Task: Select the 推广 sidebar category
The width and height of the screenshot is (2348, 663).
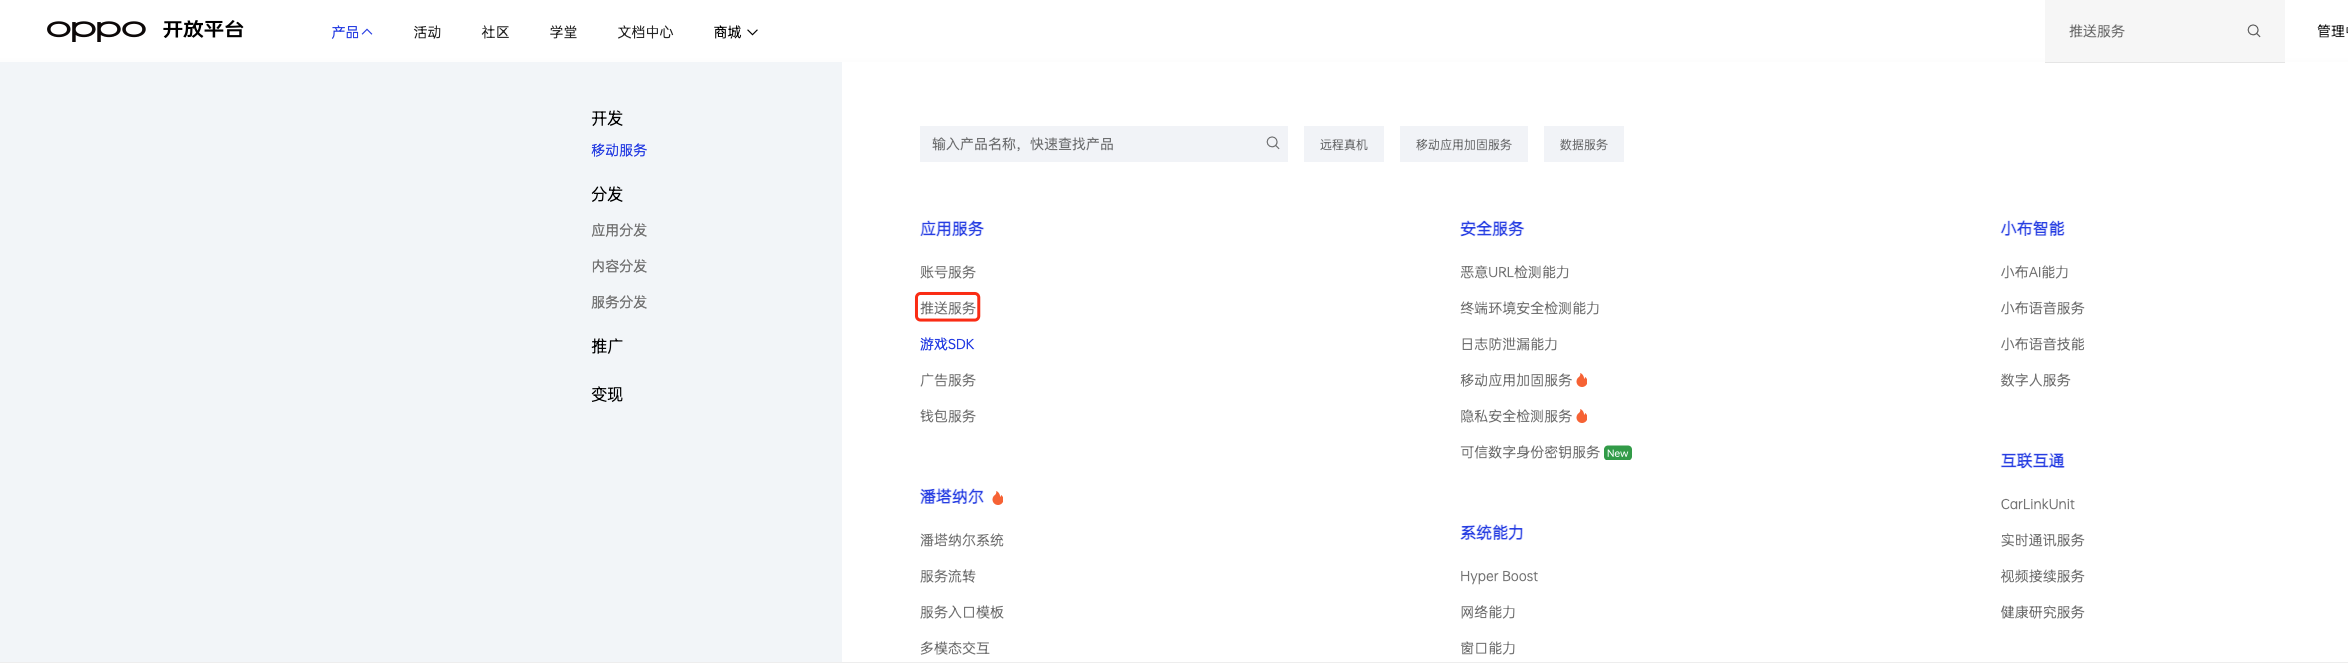Action: point(607,346)
